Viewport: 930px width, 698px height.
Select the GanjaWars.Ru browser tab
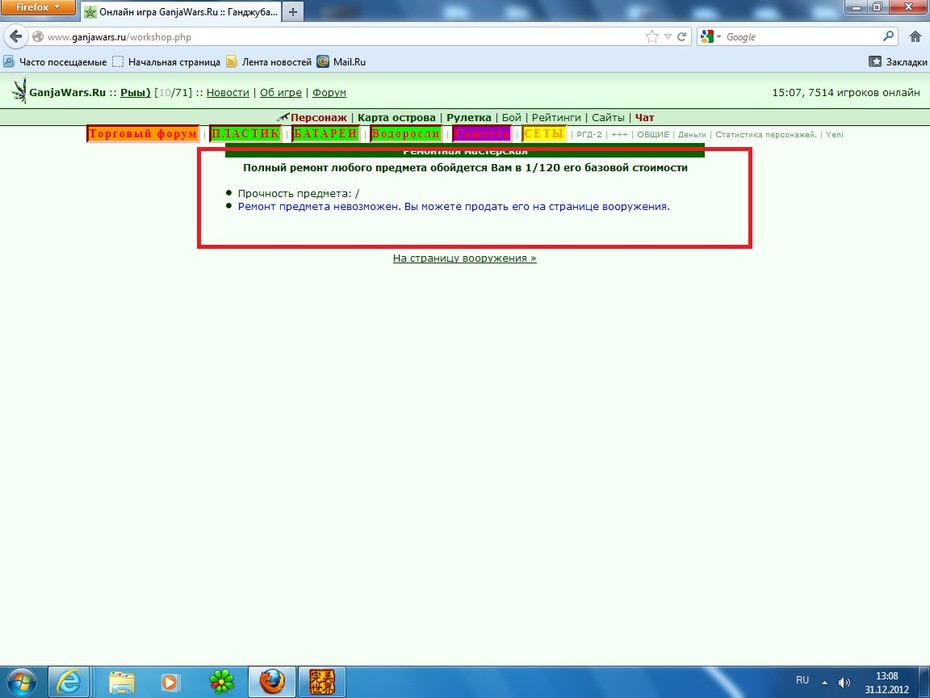tap(181, 12)
